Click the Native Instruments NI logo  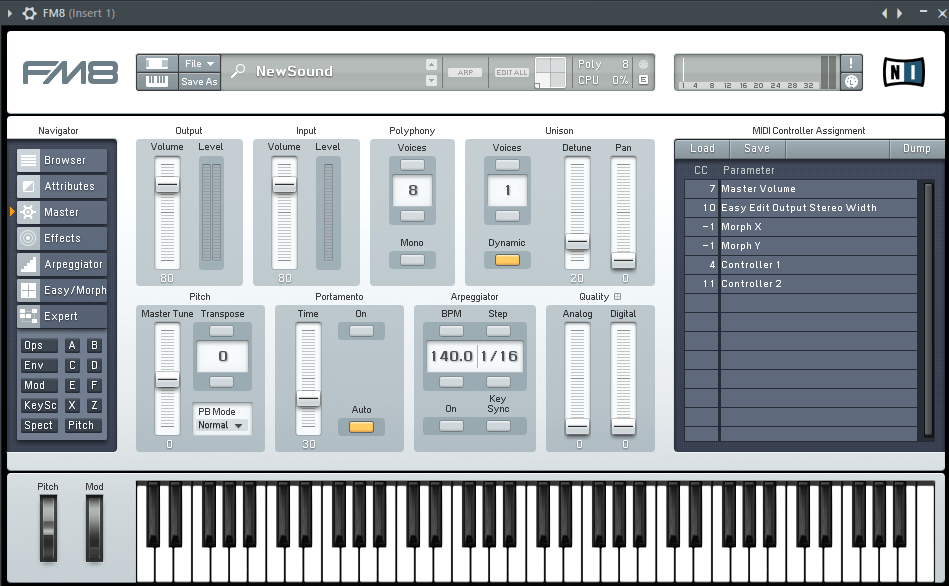pos(904,73)
